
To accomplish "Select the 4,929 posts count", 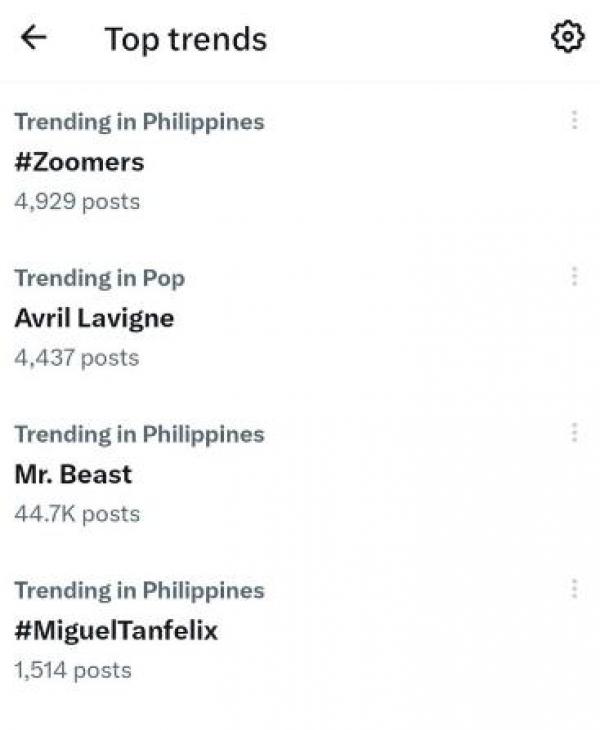I will coord(77,201).
